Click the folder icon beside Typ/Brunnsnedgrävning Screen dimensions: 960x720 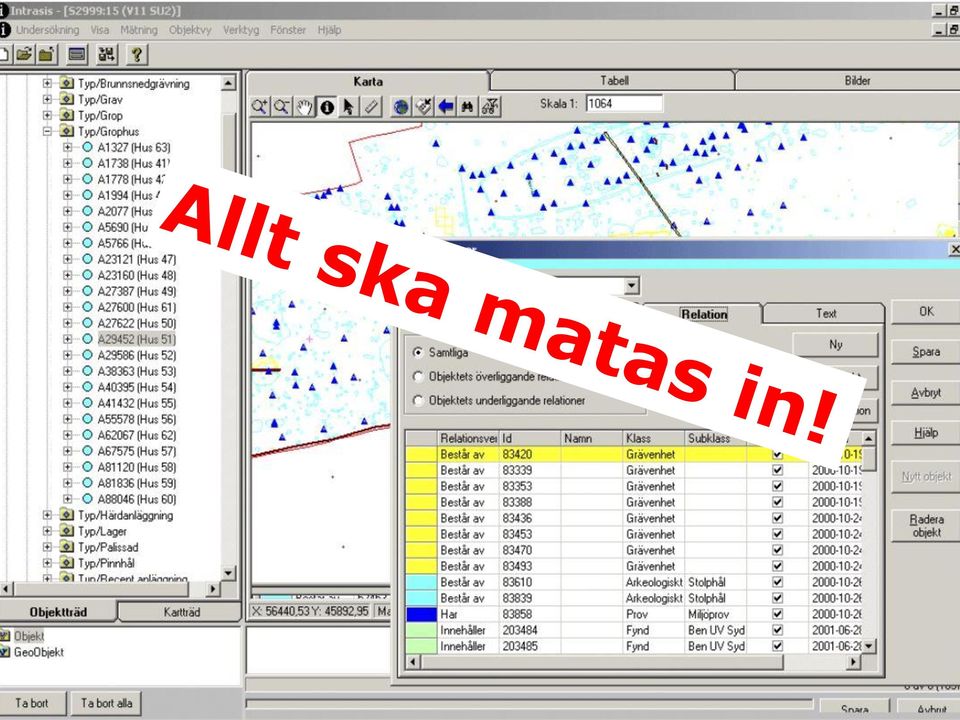click(x=67, y=83)
